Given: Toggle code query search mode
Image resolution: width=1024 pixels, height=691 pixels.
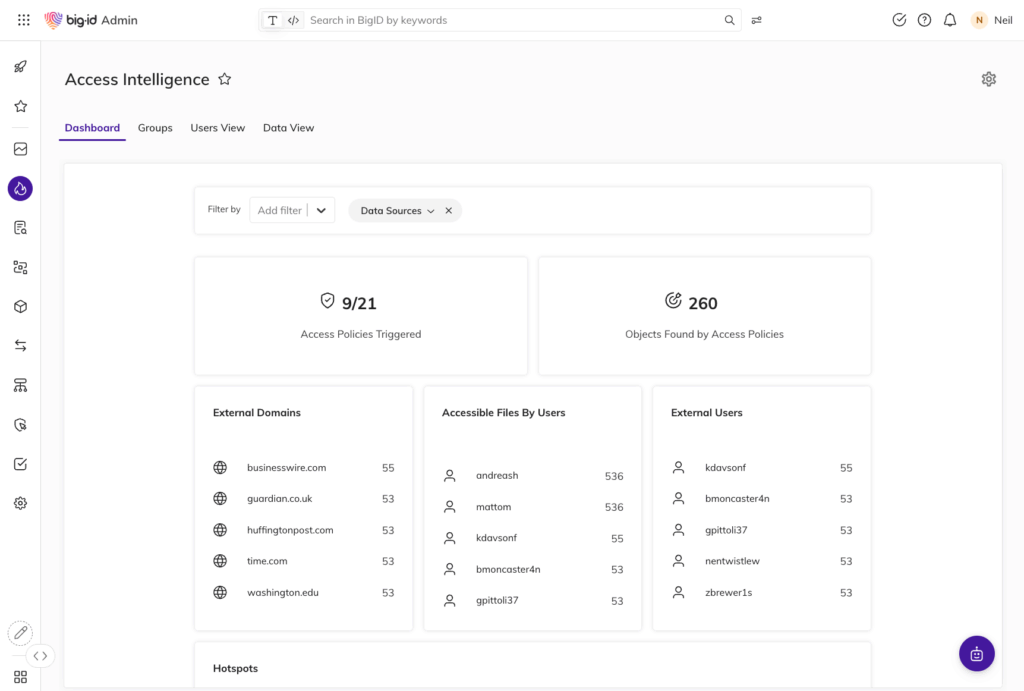Looking at the screenshot, I should coord(293,20).
